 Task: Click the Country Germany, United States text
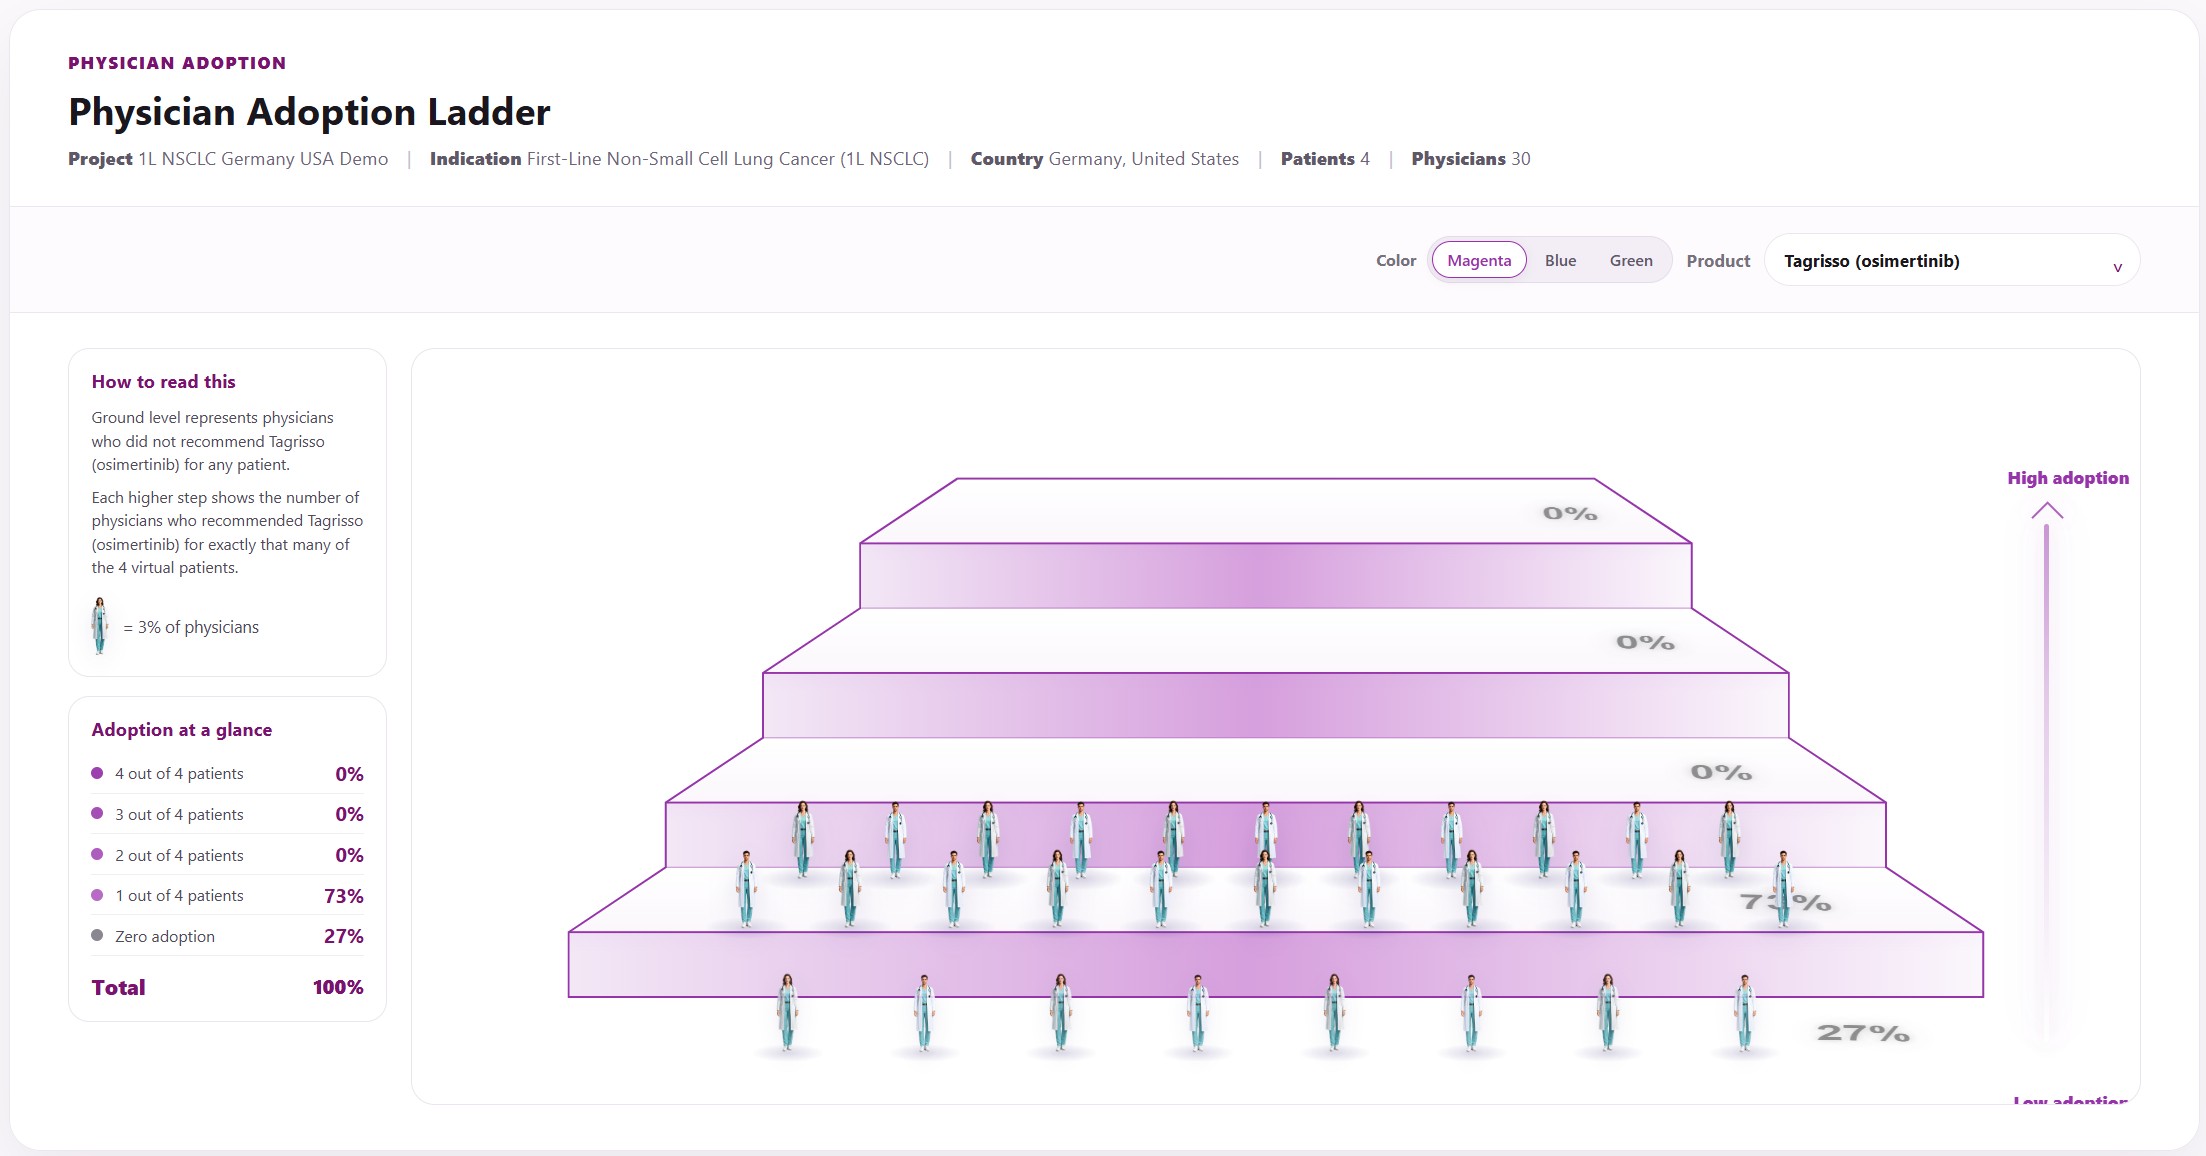pyautogui.click(x=1105, y=159)
